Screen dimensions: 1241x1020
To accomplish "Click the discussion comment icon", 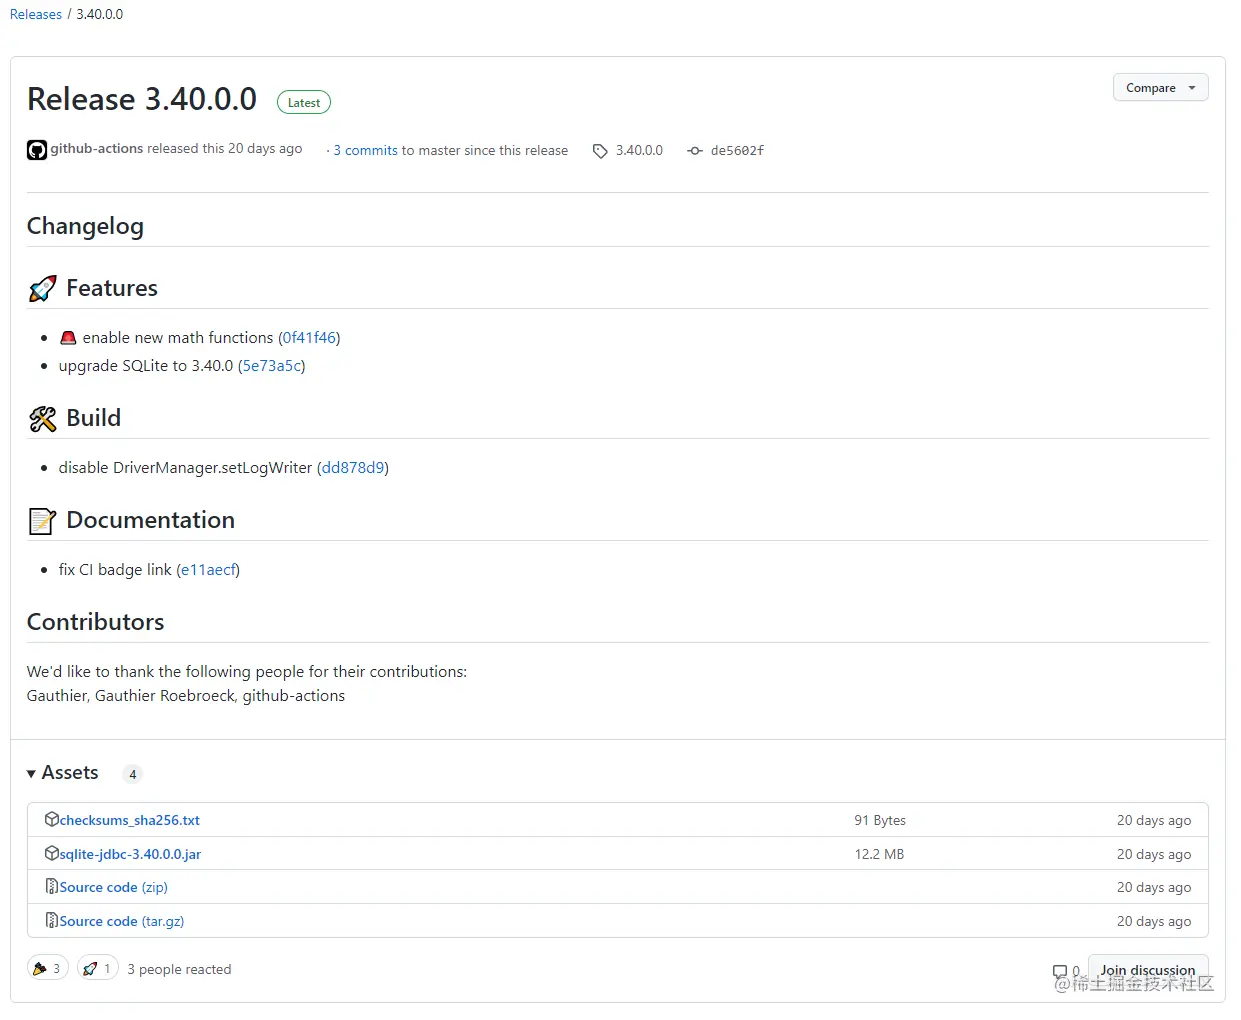I will (1060, 971).
